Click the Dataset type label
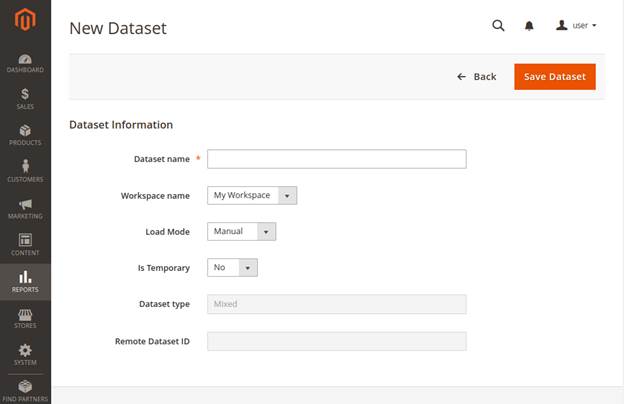Viewport: 624px width, 404px height. pos(164,304)
